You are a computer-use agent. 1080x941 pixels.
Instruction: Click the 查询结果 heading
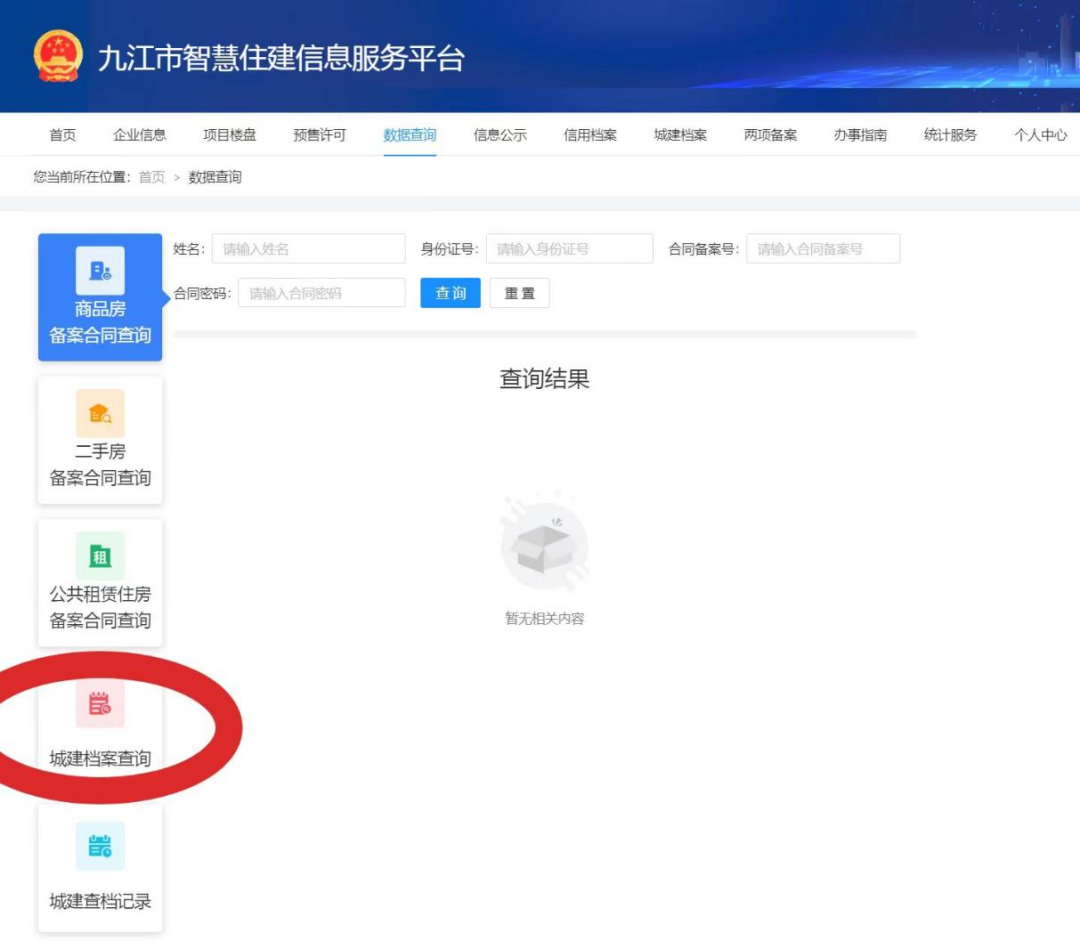pos(544,379)
